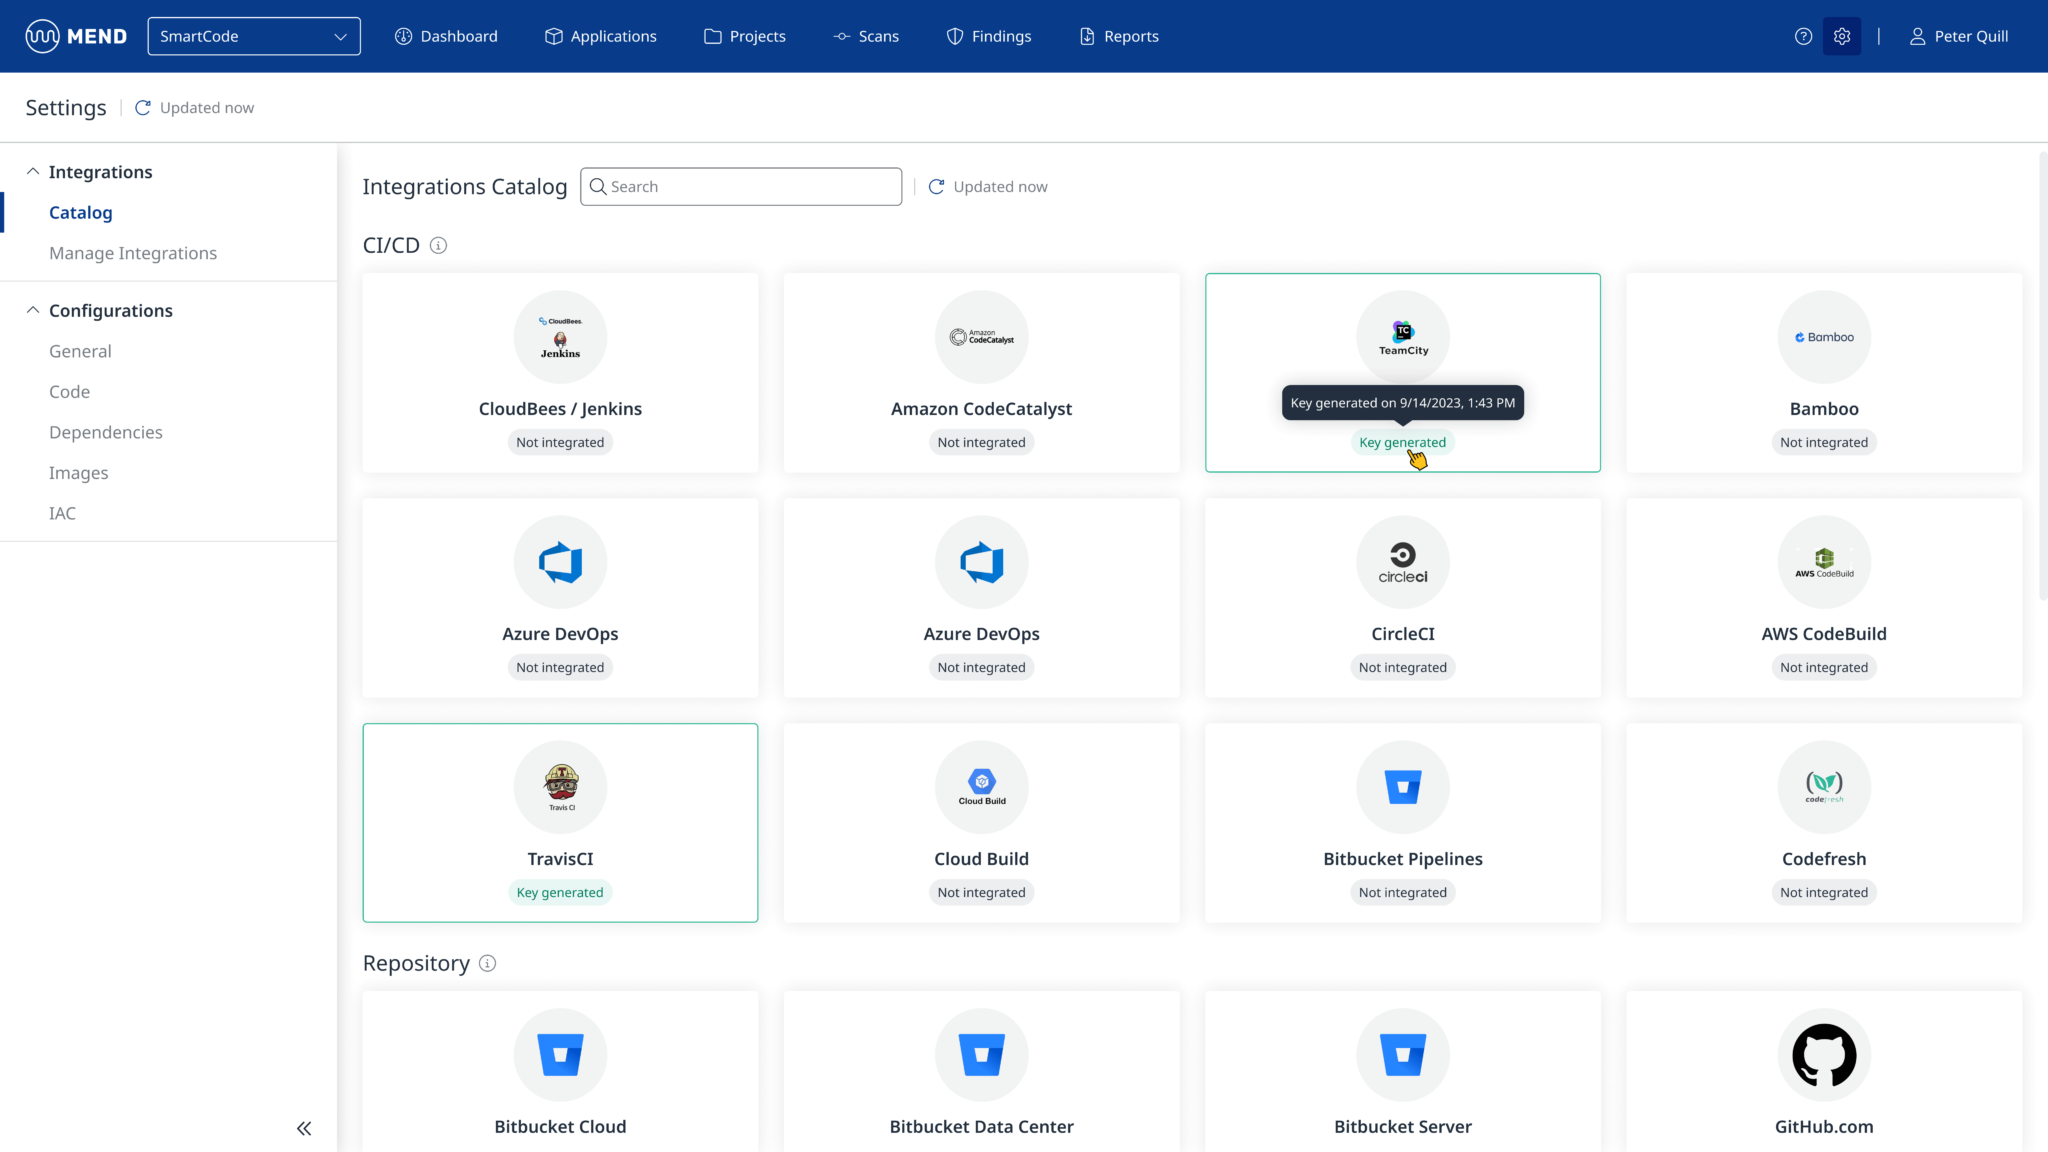Click the CloudBees Jenkins logo
The image size is (2048, 1152).
click(x=560, y=338)
